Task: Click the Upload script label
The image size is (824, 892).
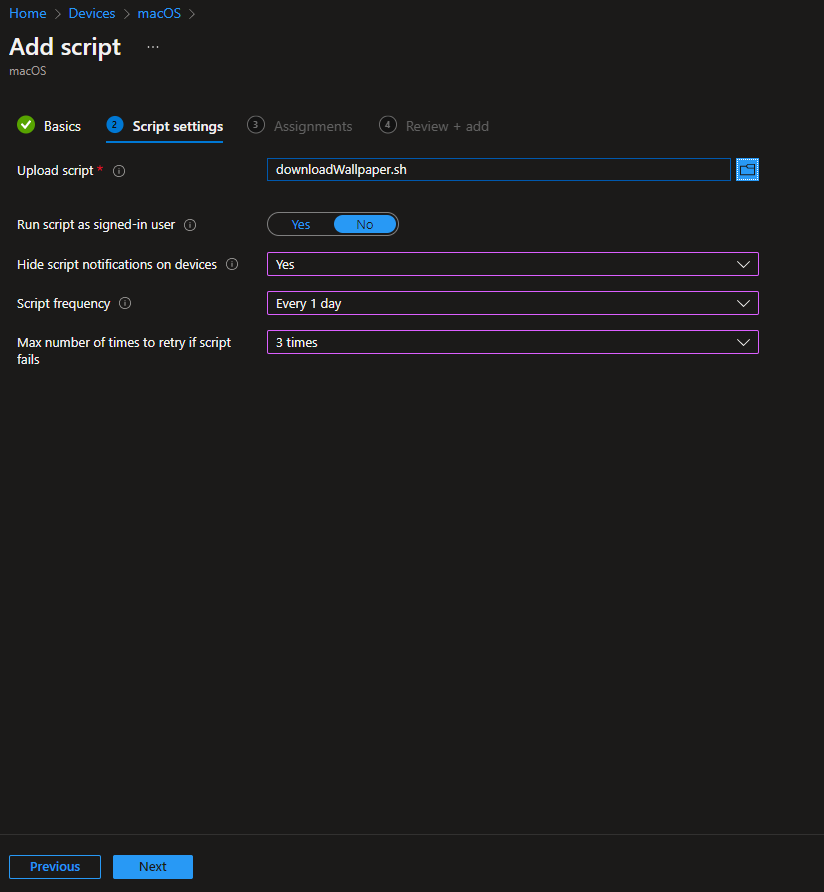Action: 55,171
